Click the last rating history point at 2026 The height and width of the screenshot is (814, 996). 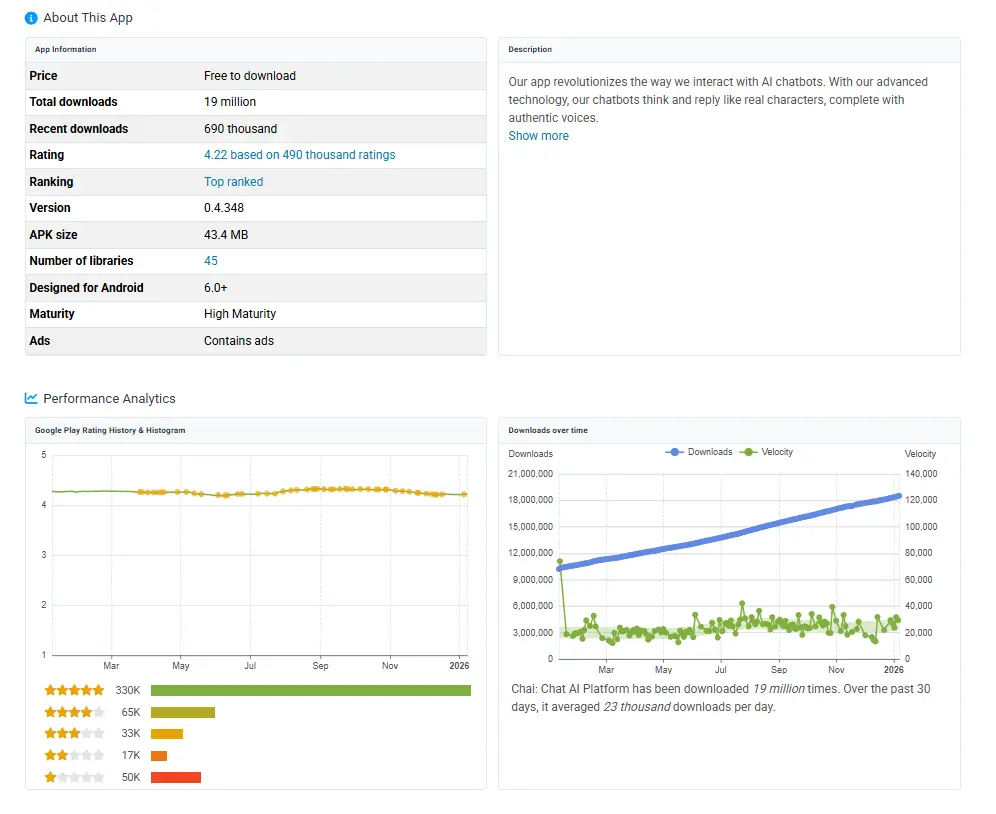click(x=464, y=494)
